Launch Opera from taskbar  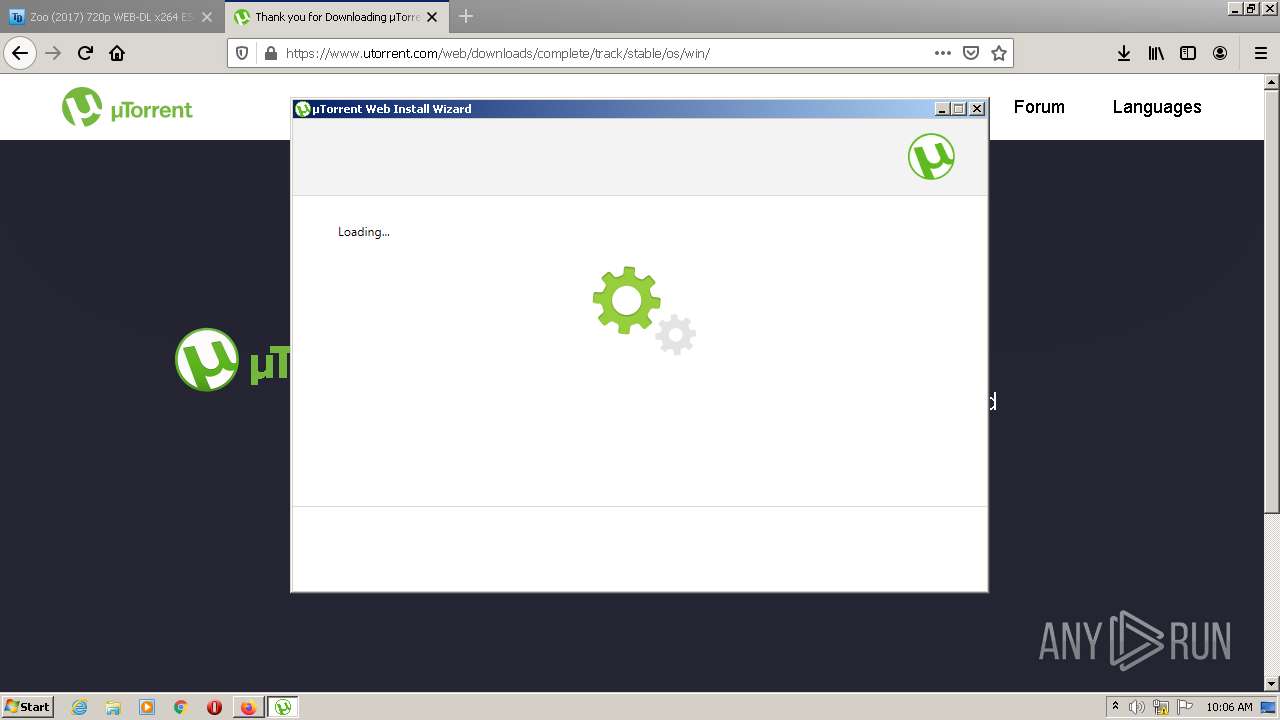coord(214,707)
